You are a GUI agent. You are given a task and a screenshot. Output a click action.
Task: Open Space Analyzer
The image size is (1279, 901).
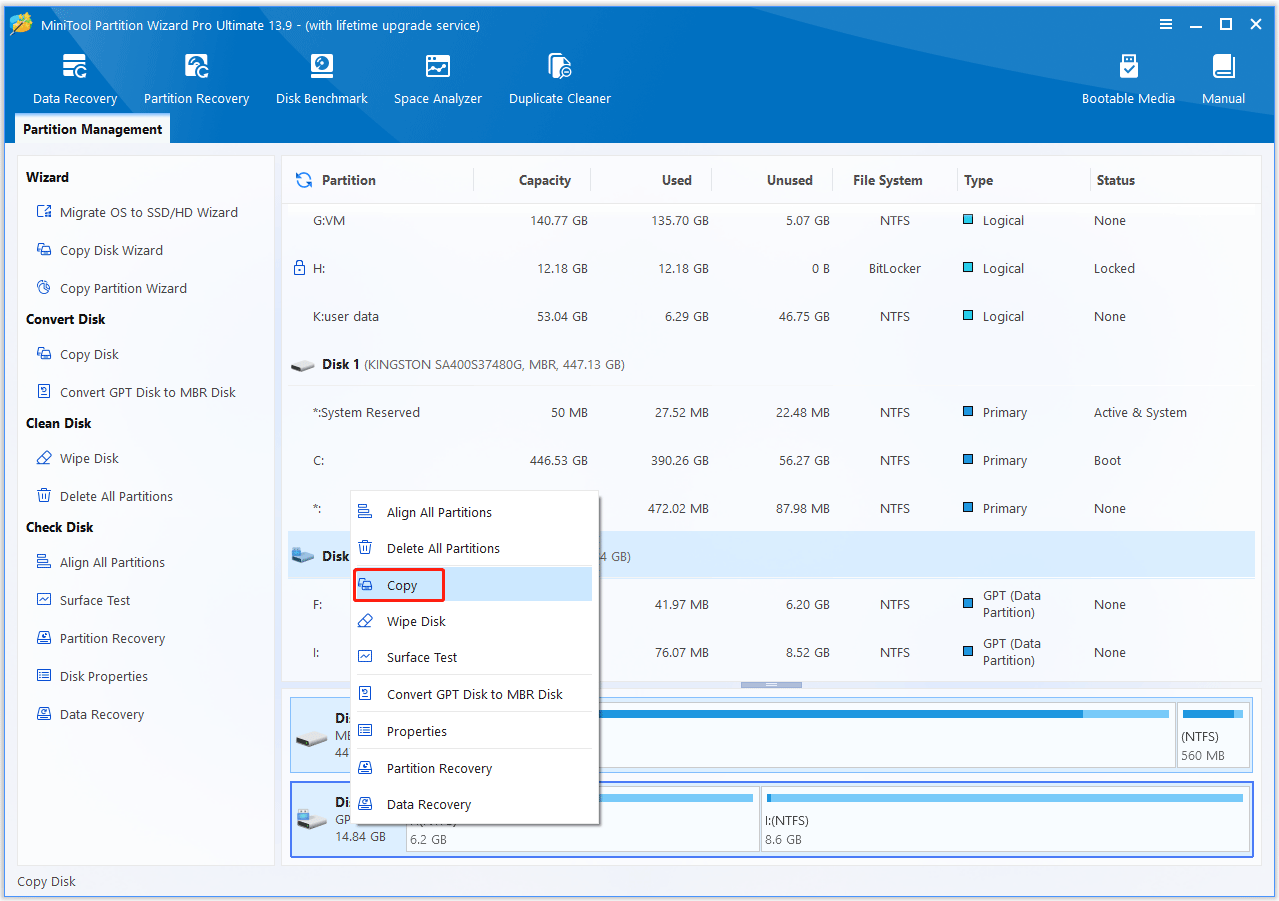[x=438, y=79]
